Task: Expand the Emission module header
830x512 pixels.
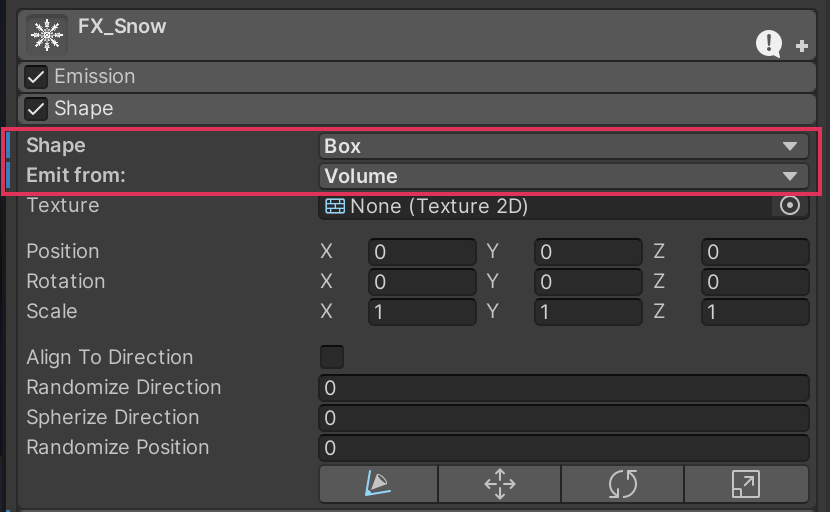Action: 400,77
